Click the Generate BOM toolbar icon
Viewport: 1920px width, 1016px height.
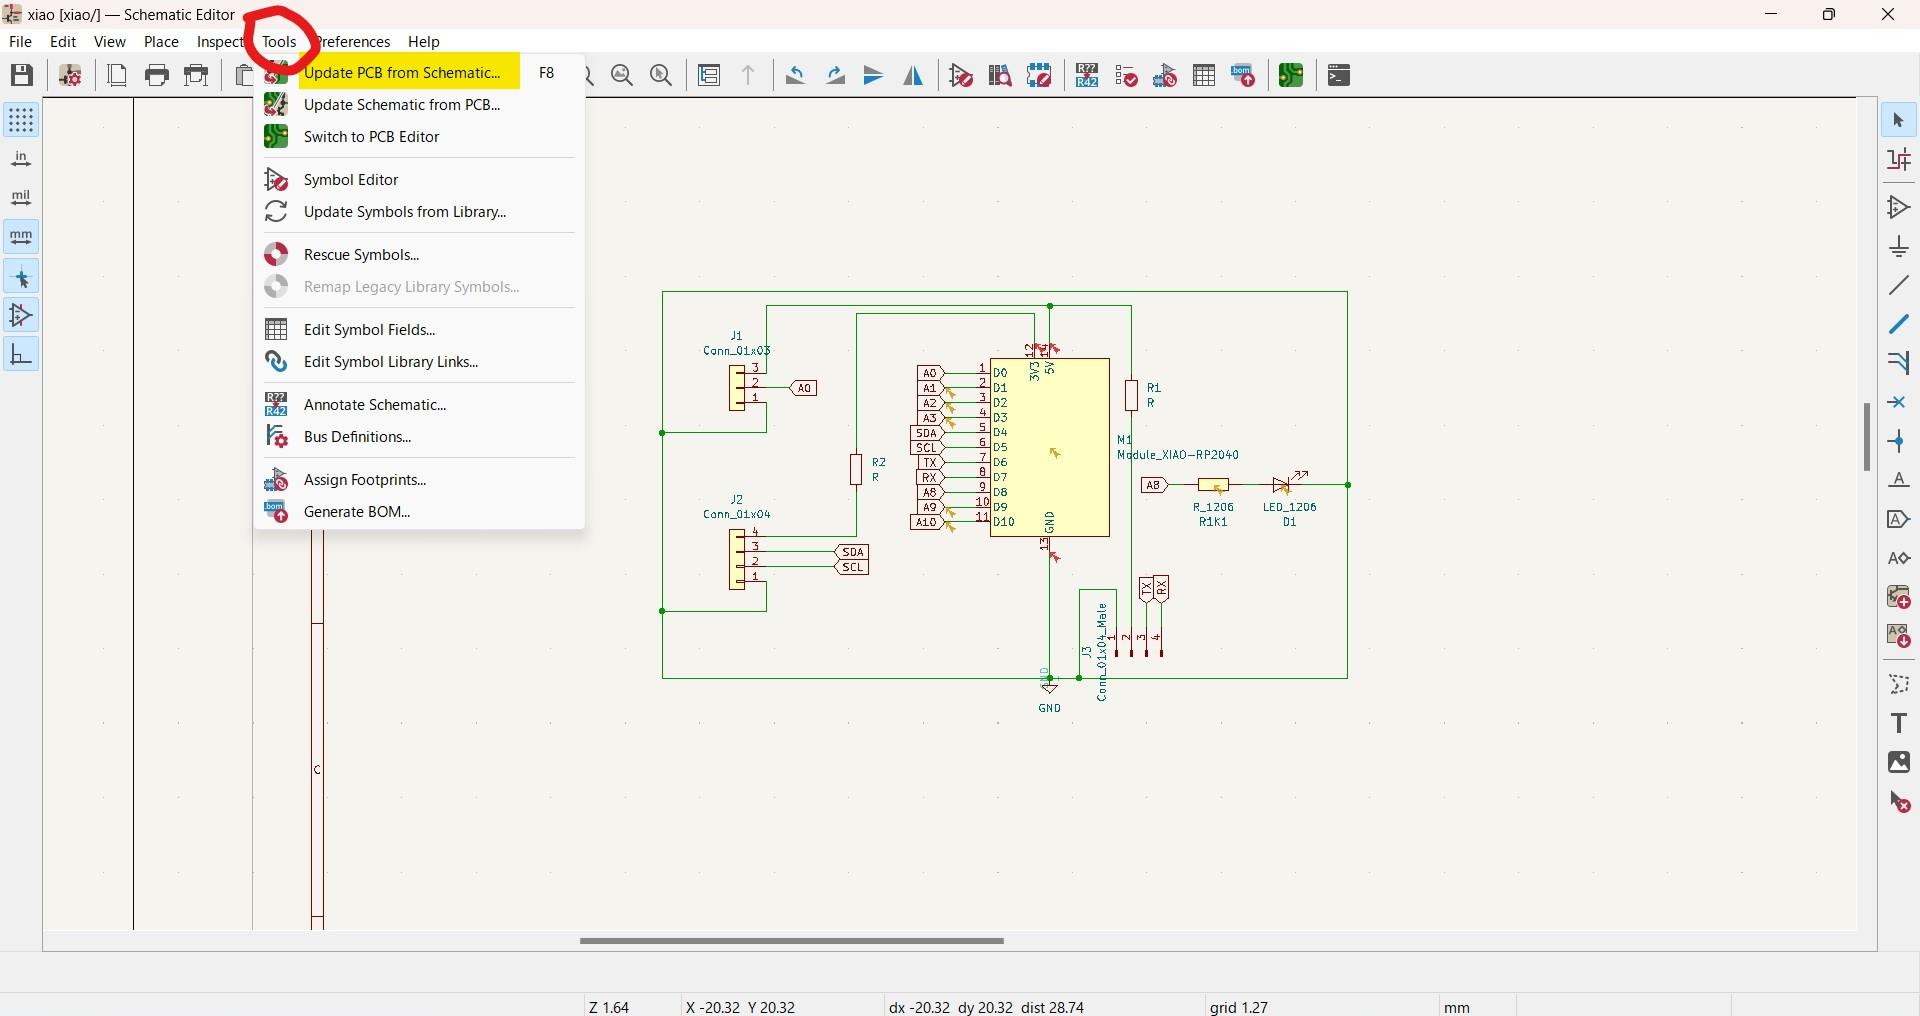[1245, 76]
